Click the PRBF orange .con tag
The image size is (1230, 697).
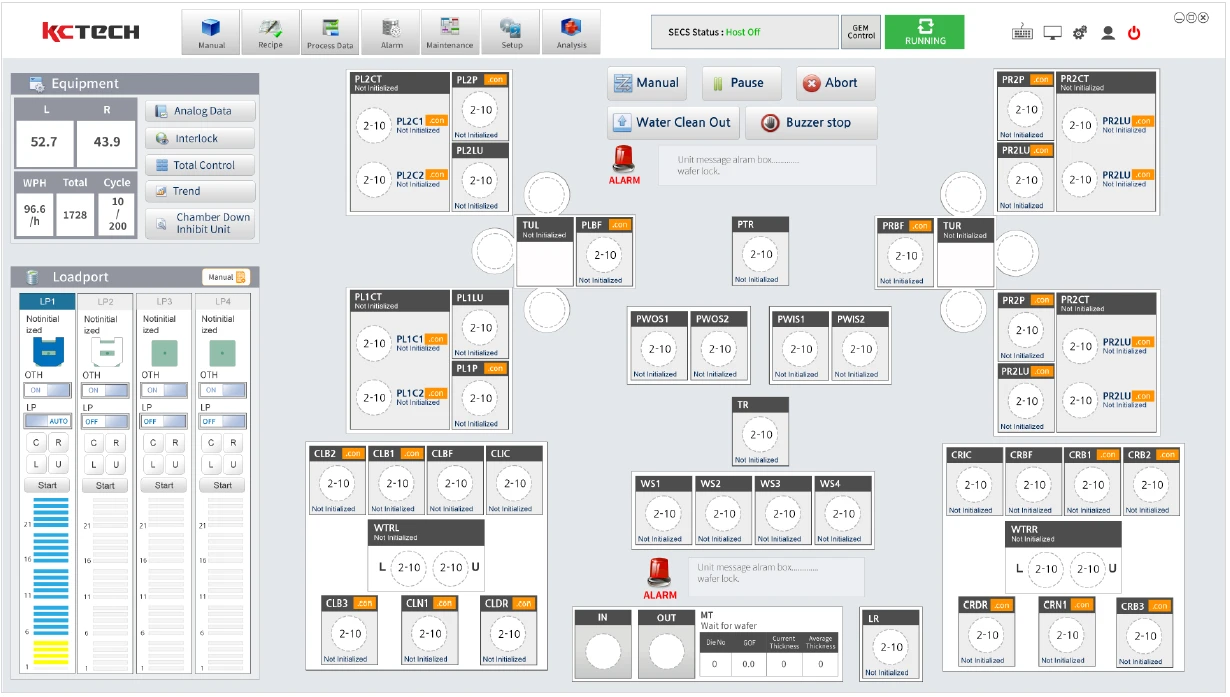click(x=920, y=226)
